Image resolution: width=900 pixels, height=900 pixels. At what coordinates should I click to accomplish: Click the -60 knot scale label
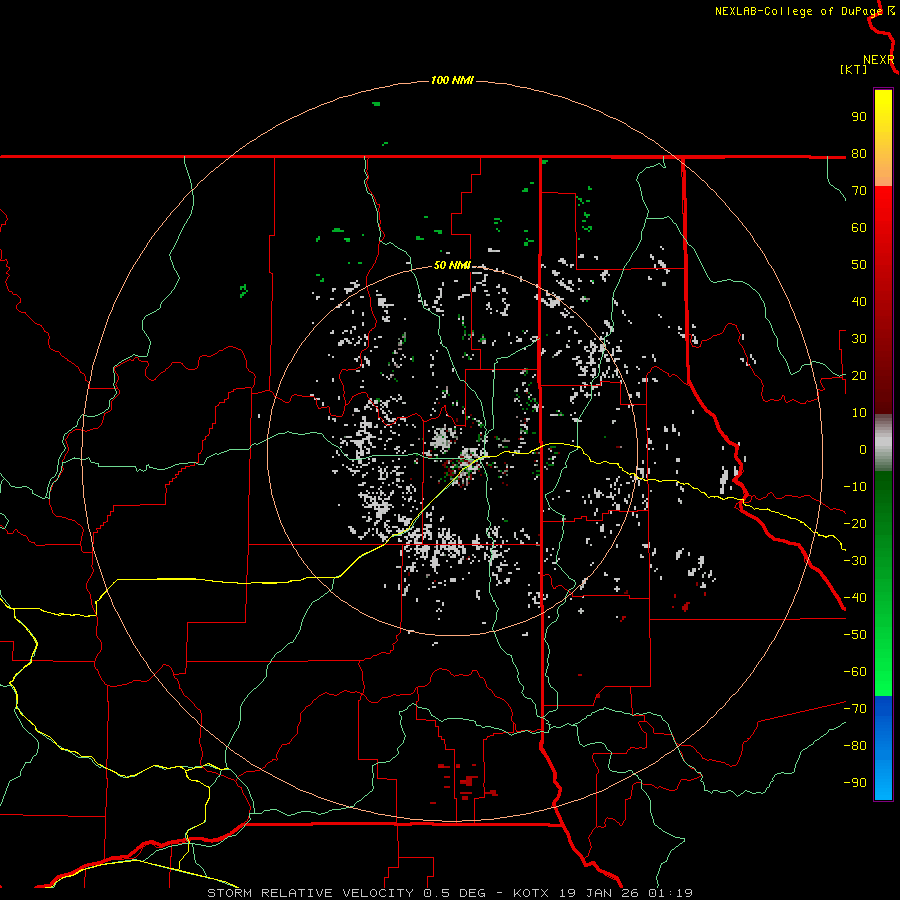pyautogui.click(x=855, y=672)
